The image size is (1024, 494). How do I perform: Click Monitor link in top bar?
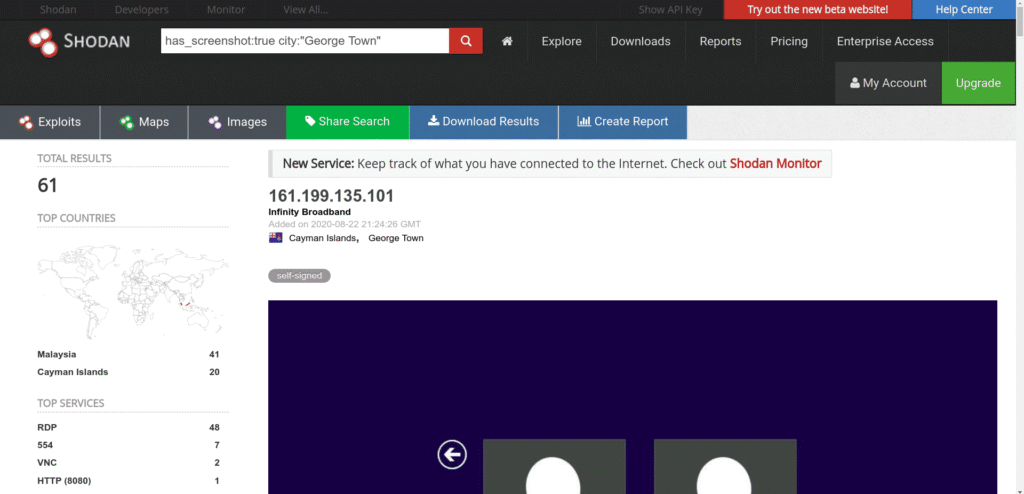click(226, 10)
